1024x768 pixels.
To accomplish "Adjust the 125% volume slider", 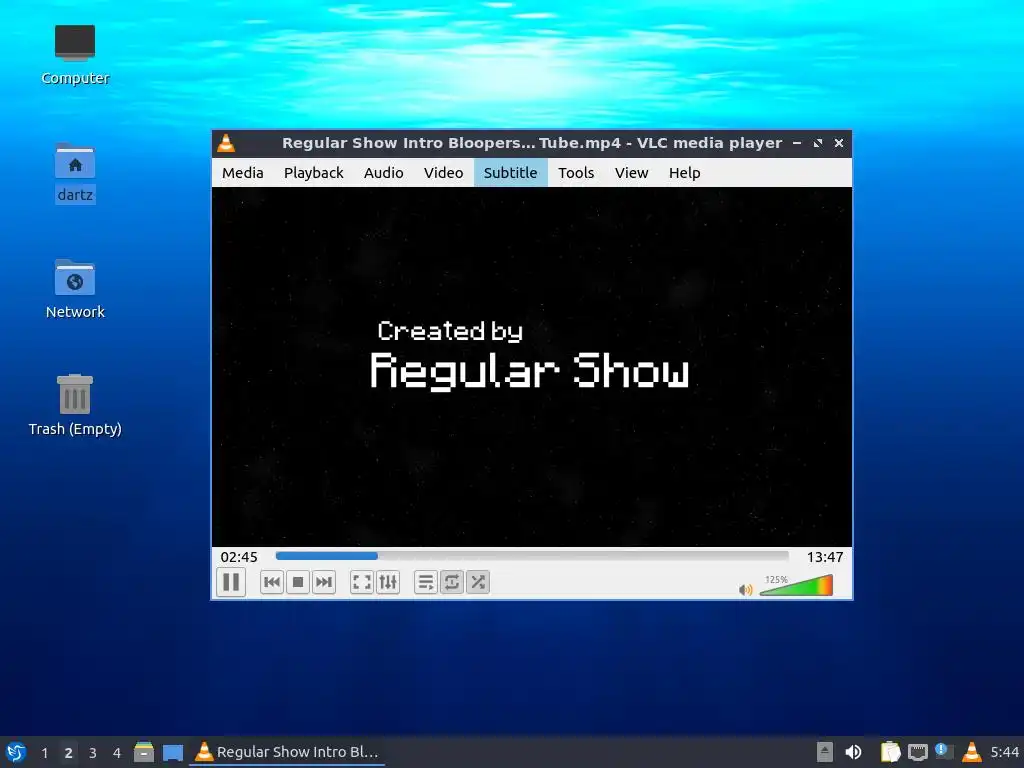I will (x=796, y=585).
